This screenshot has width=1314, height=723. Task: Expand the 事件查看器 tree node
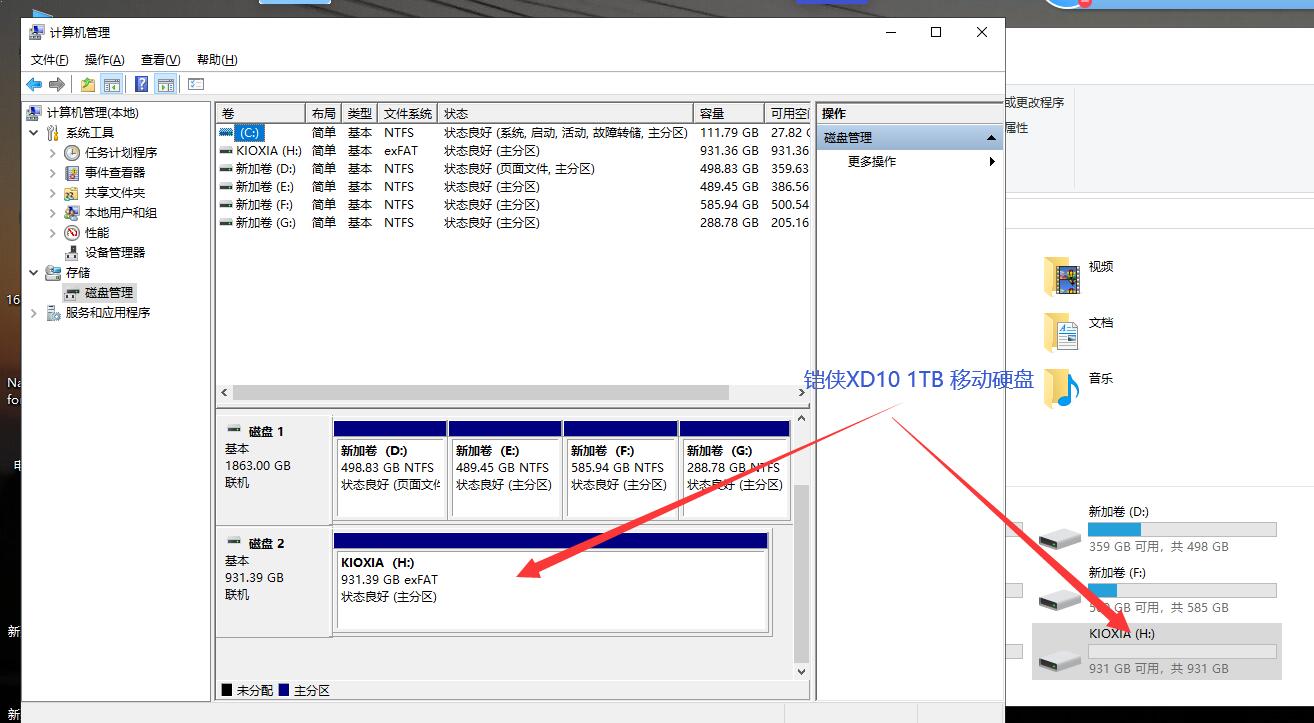pos(53,173)
